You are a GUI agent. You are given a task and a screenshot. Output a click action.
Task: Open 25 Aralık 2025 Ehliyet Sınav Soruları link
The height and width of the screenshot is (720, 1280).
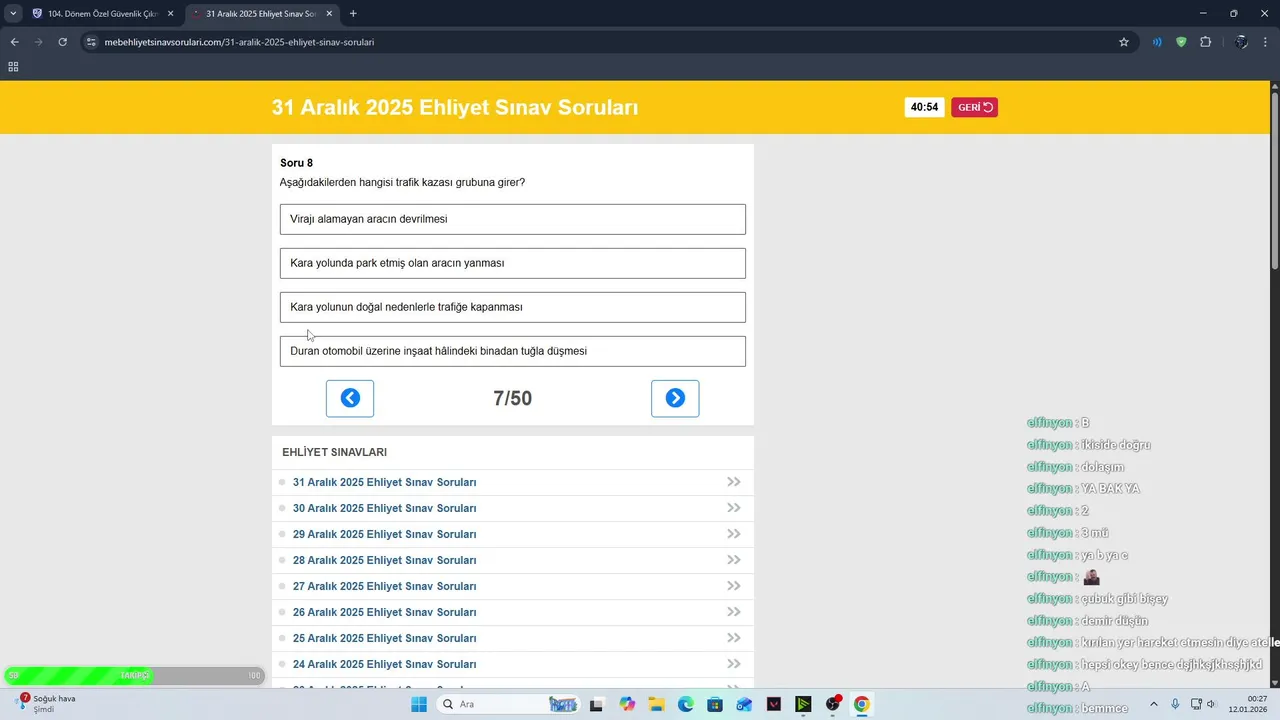(384, 638)
